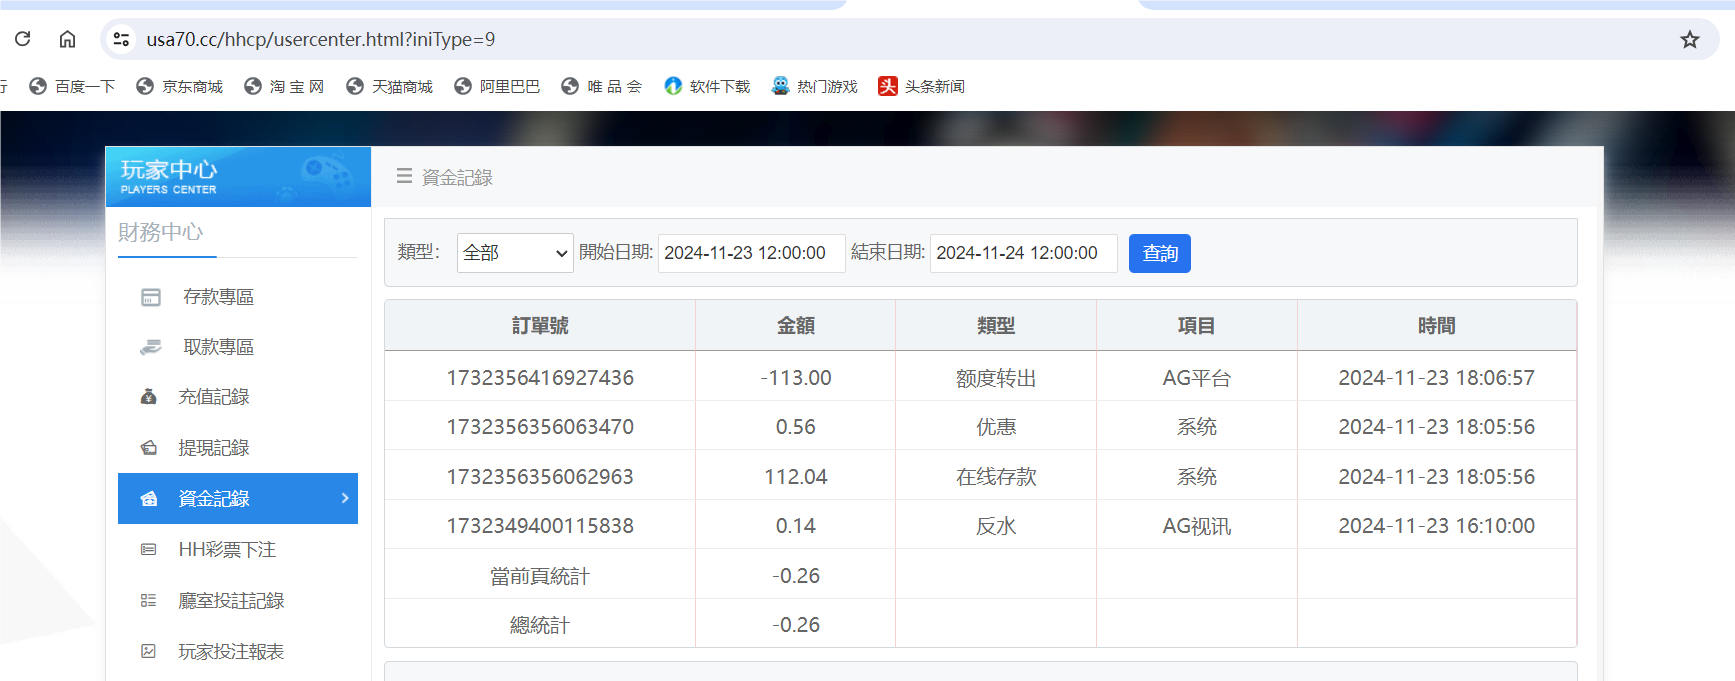Open HH彩票下注 in the sidebar

click(226, 550)
